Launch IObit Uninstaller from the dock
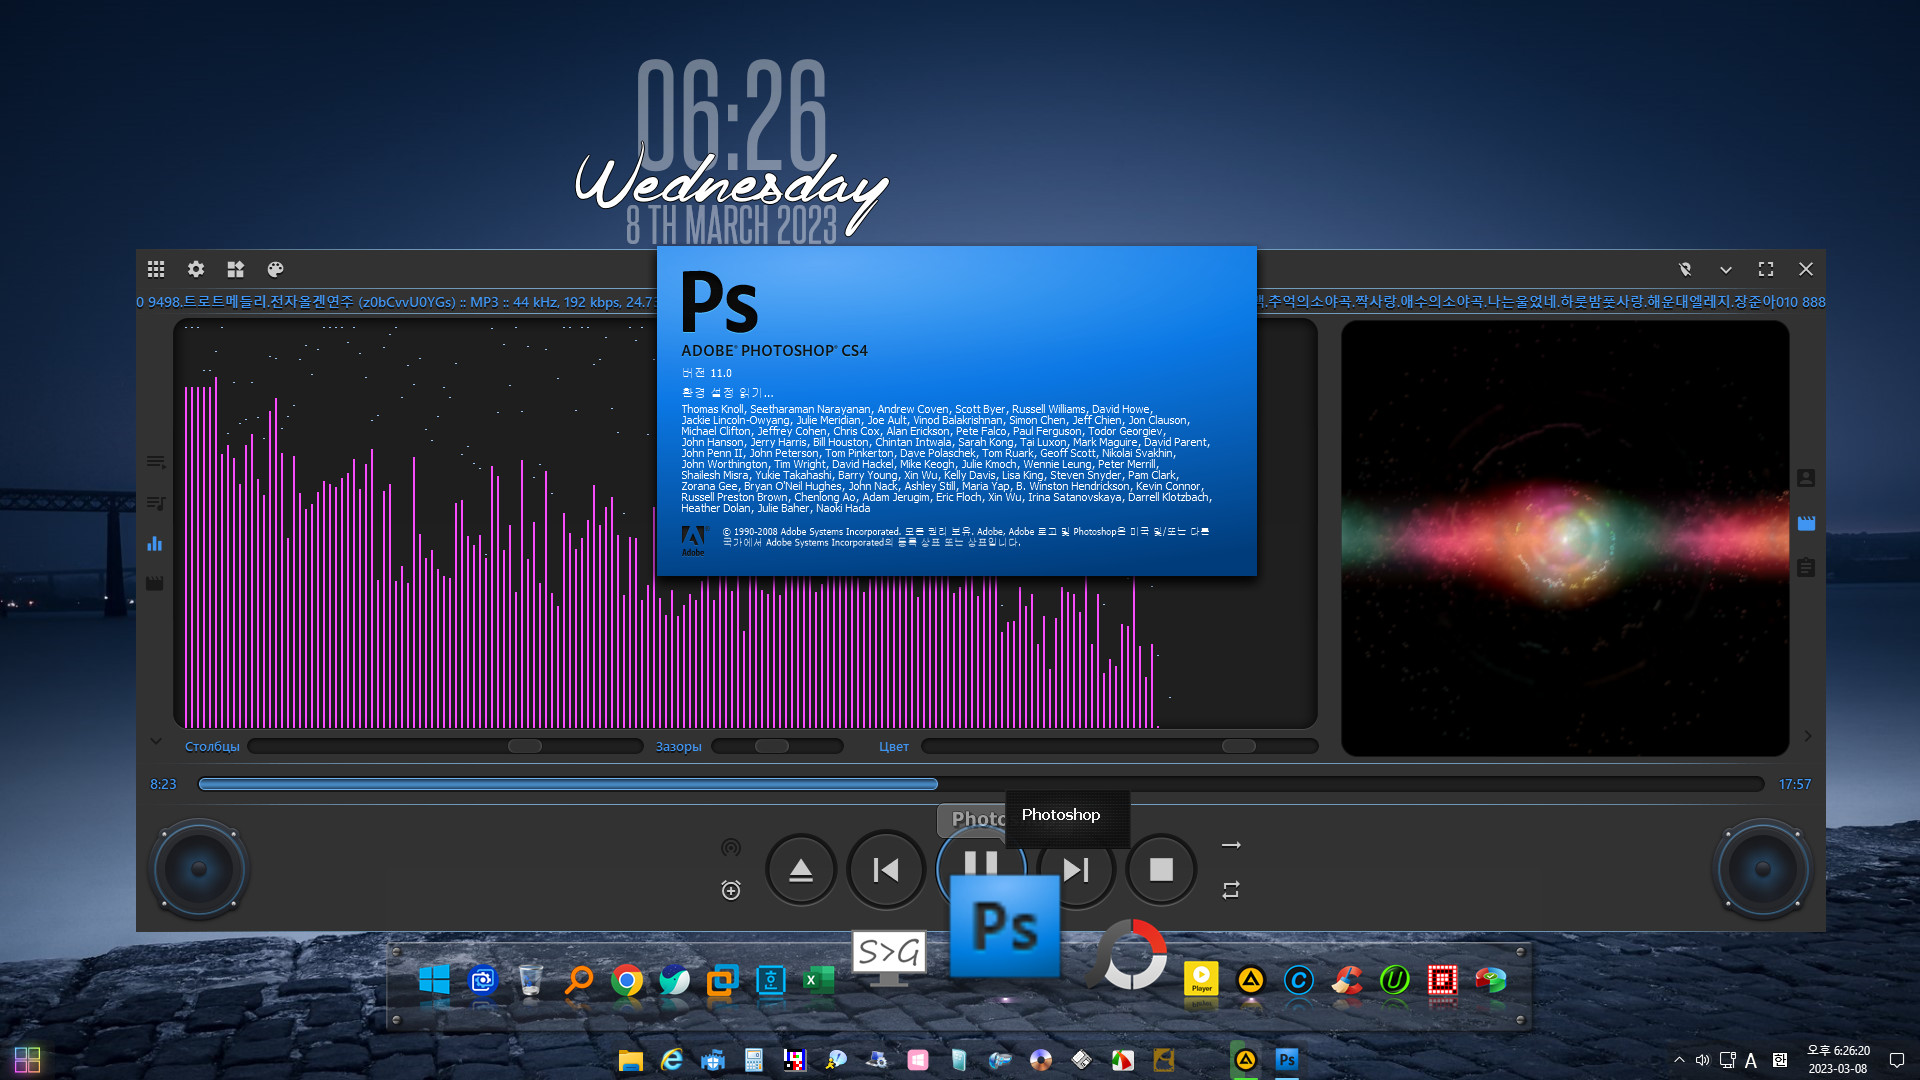Viewport: 1920px width, 1080px height. (x=1394, y=980)
